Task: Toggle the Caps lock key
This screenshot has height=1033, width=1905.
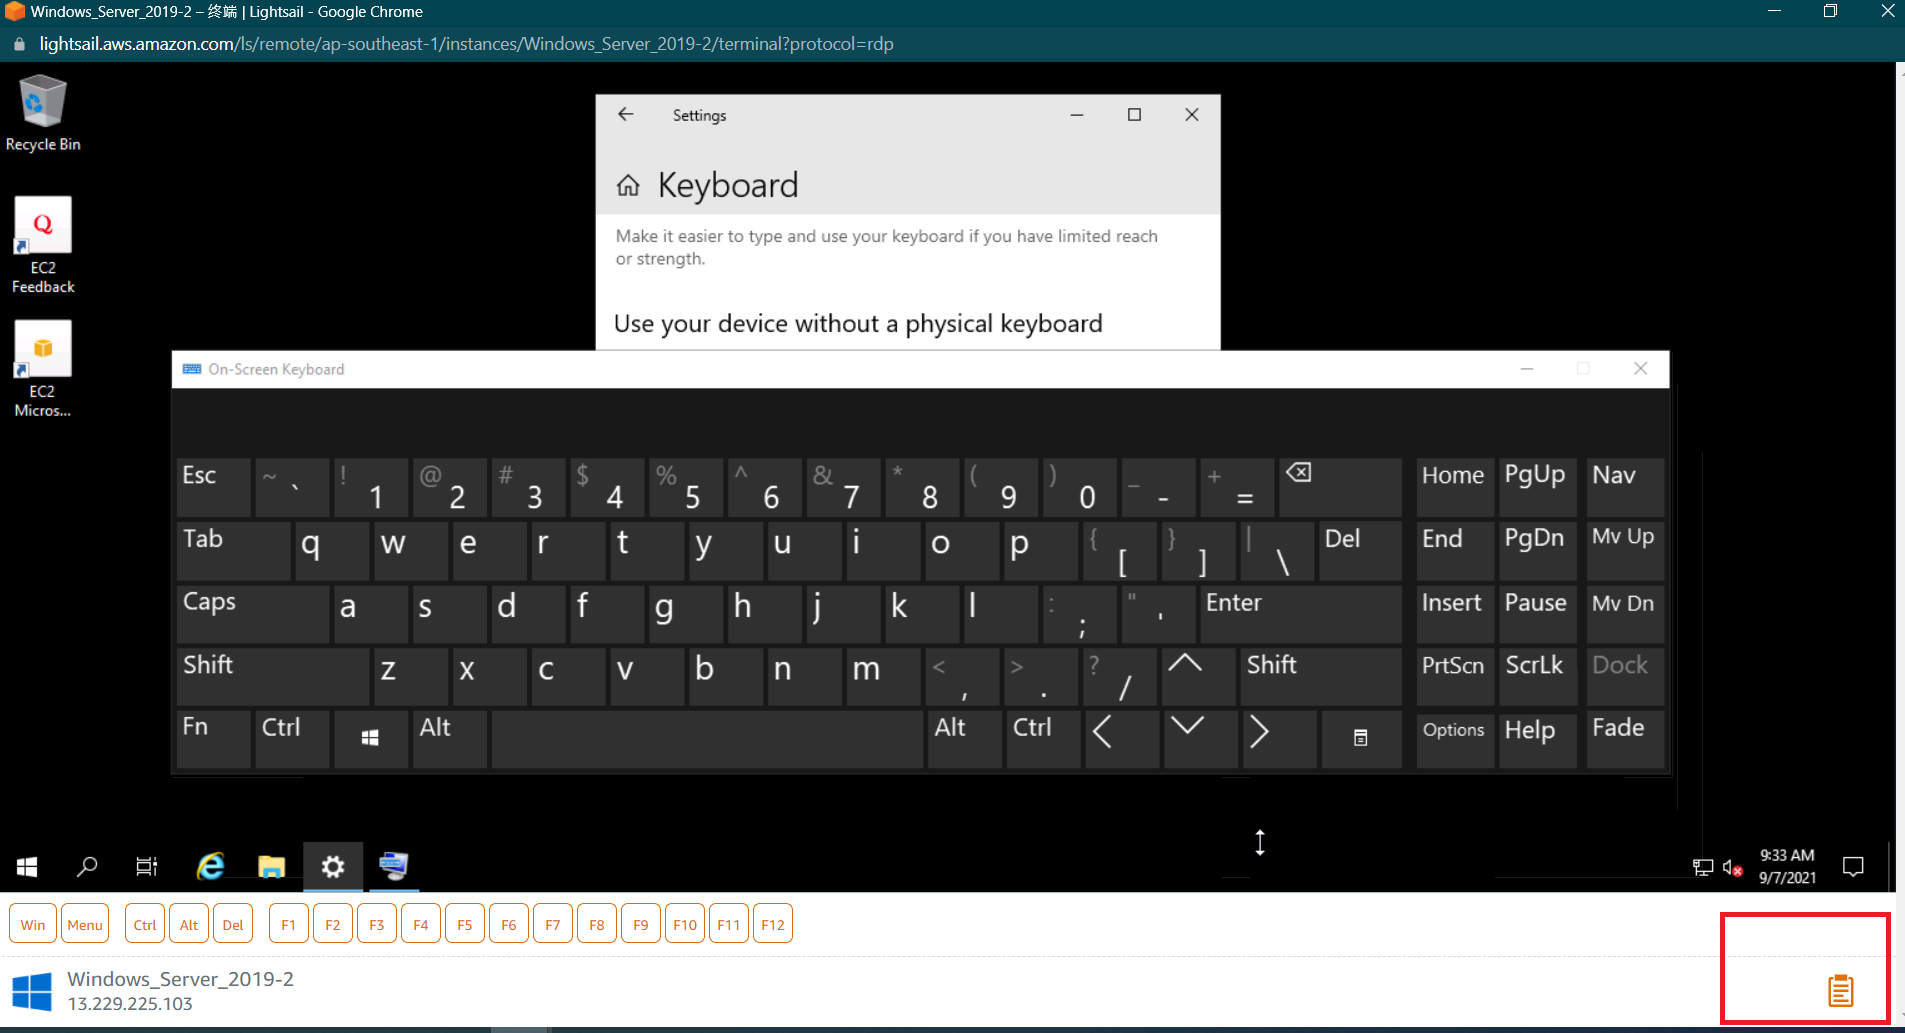Action: (x=253, y=614)
